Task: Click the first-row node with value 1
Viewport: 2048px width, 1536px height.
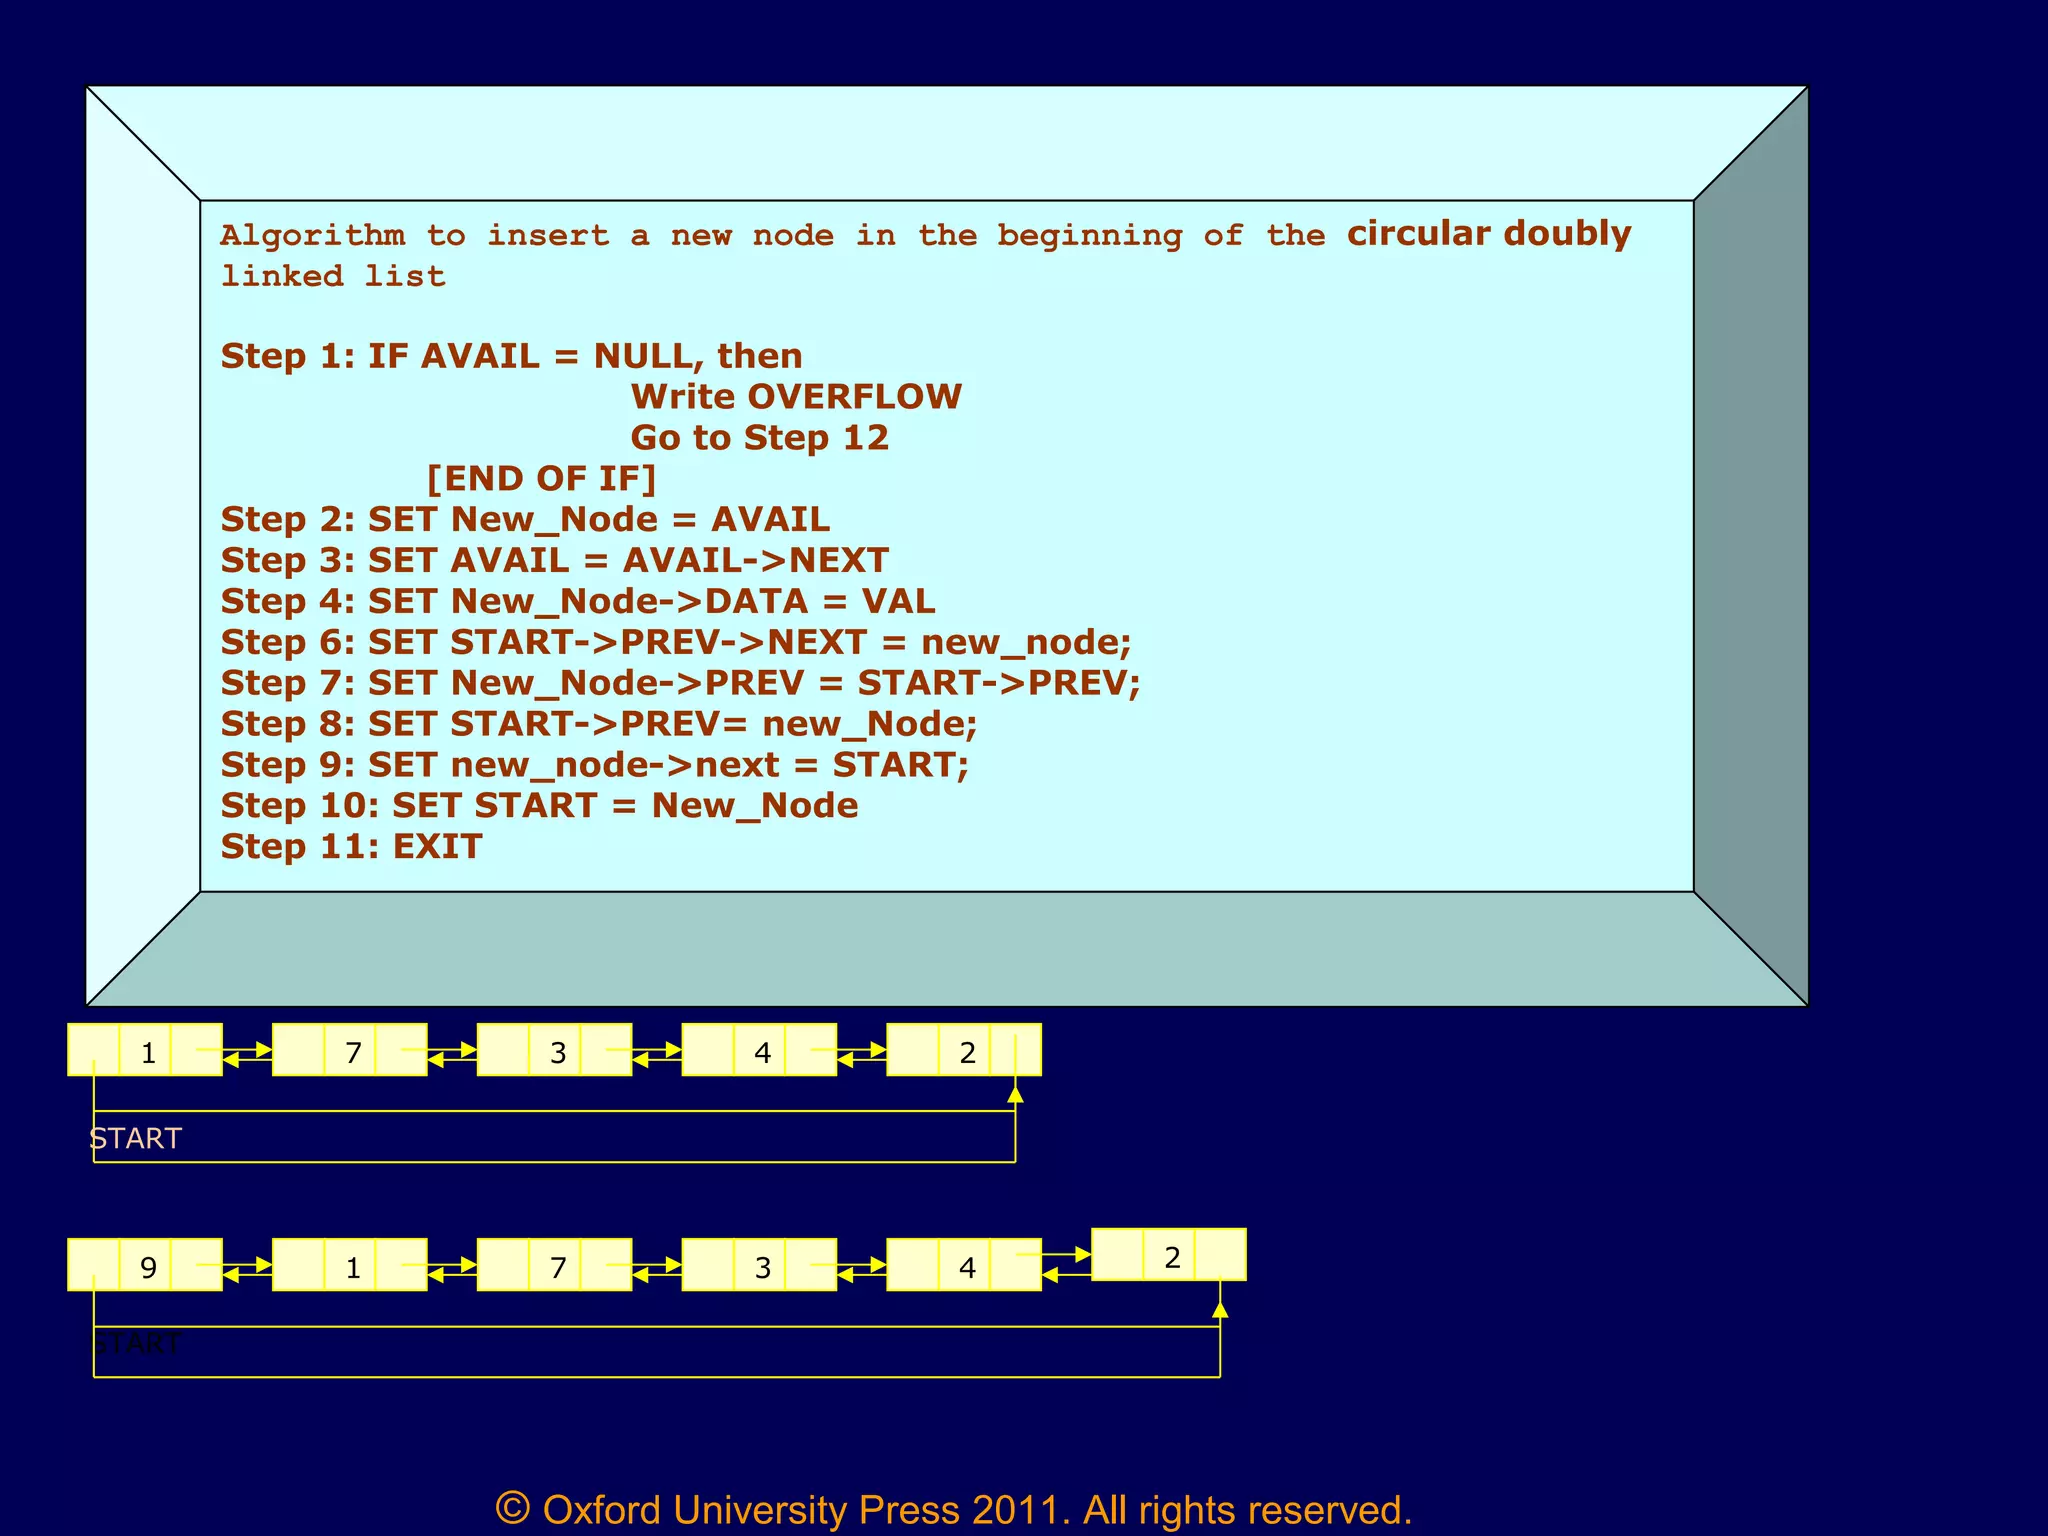Action: 146,1050
